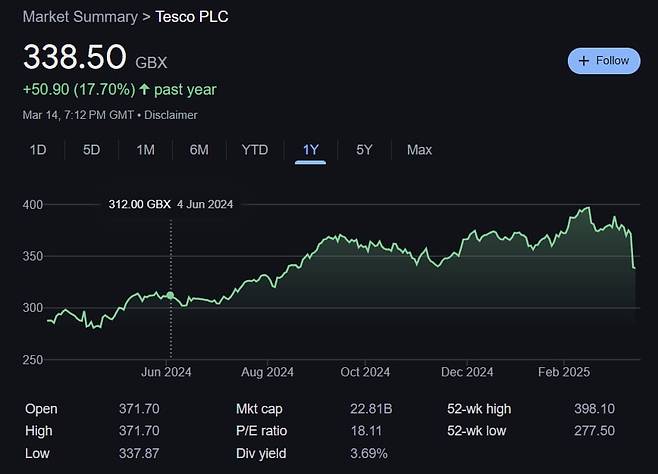Viewport: 658px width, 474px height.
Task: Switch chart to 1D range
Action: (x=38, y=150)
